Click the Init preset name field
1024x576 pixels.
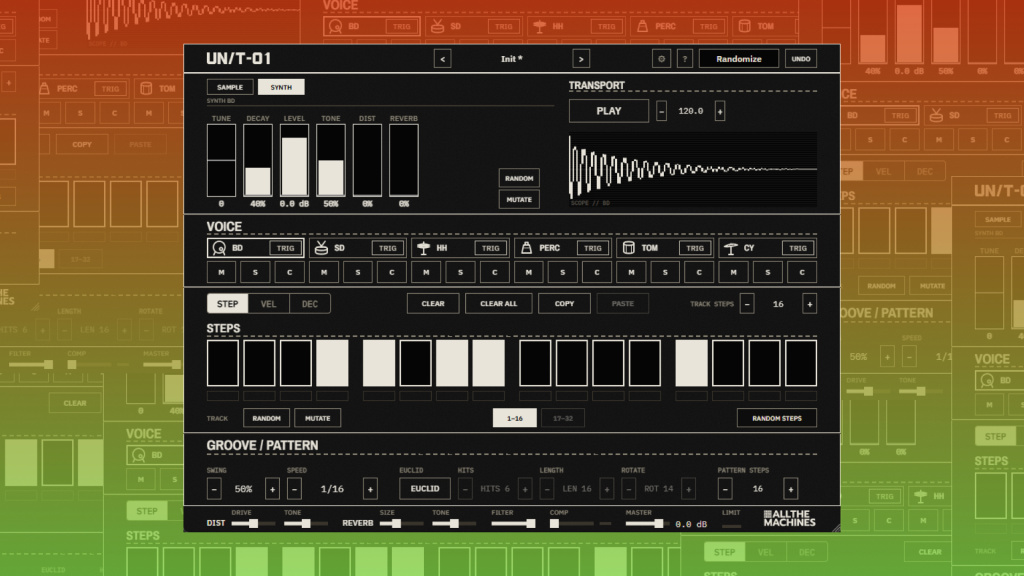511,59
